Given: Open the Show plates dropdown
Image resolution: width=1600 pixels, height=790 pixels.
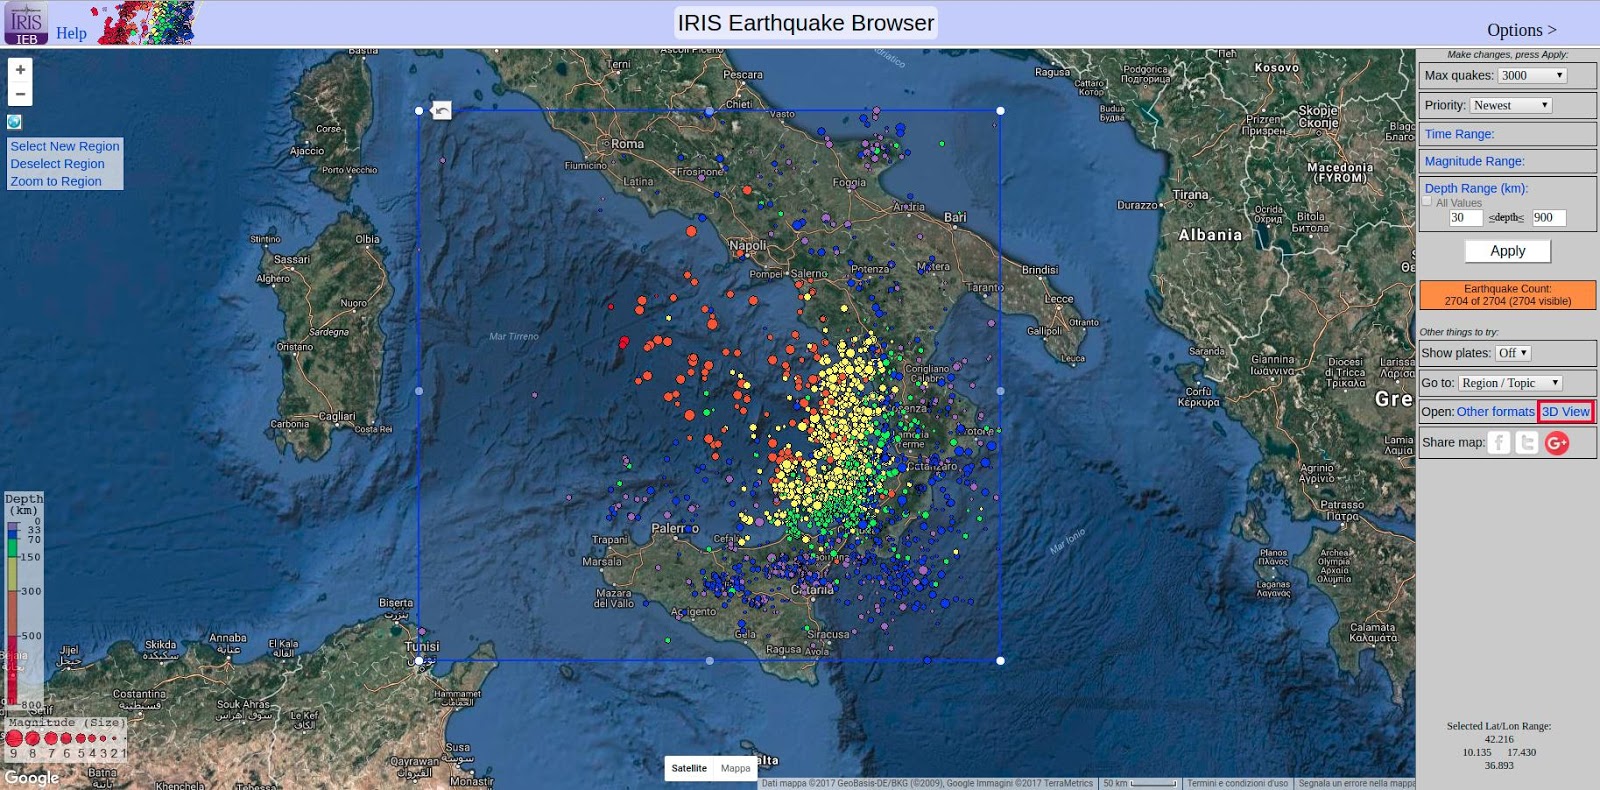Looking at the screenshot, I should click(1512, 353).
